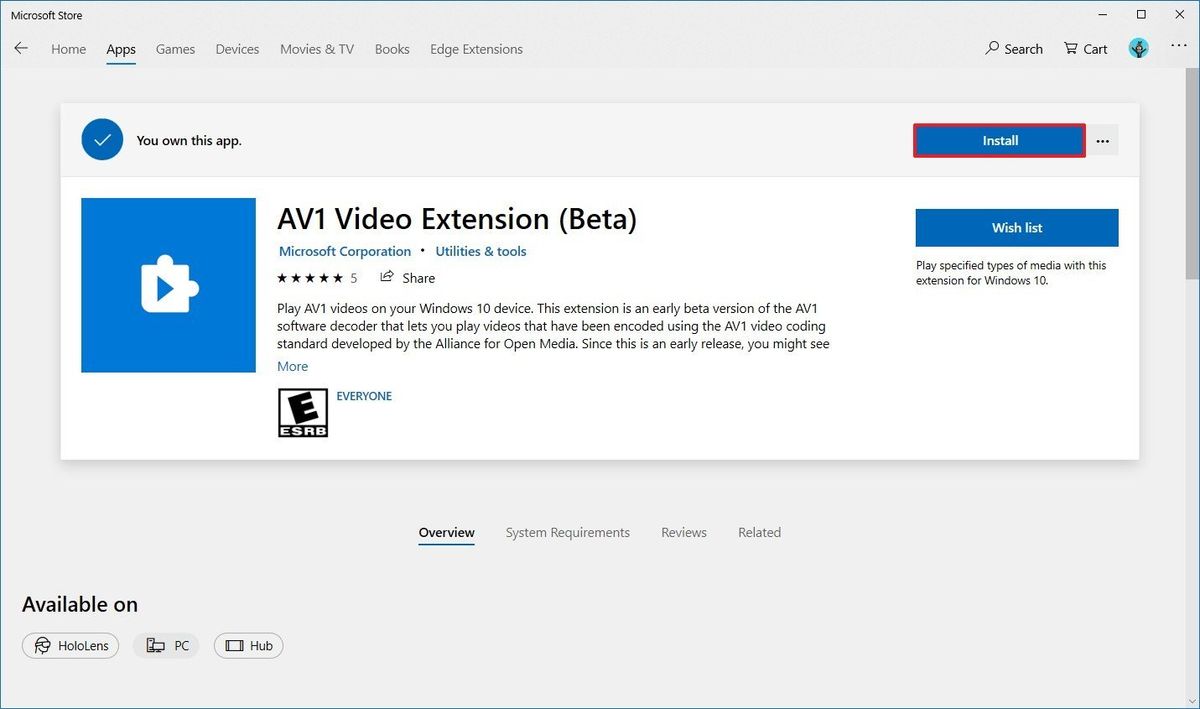Click the HoloLens availability chip

(x=70, y=645)
